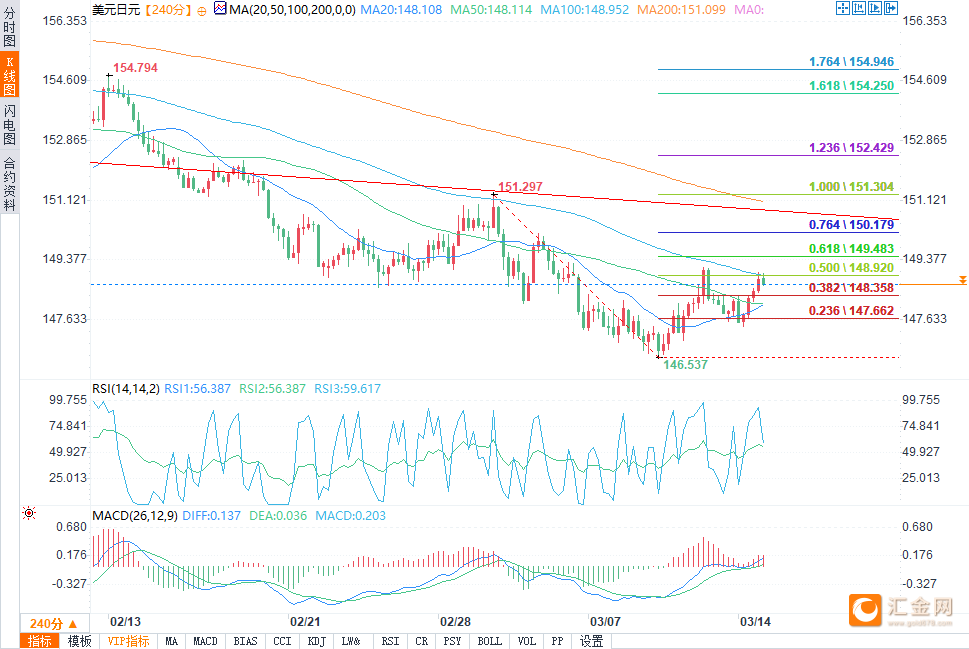Click the 03/14 date on the time axis
This screenshot has width=969, height=649.
pos(755,622)
